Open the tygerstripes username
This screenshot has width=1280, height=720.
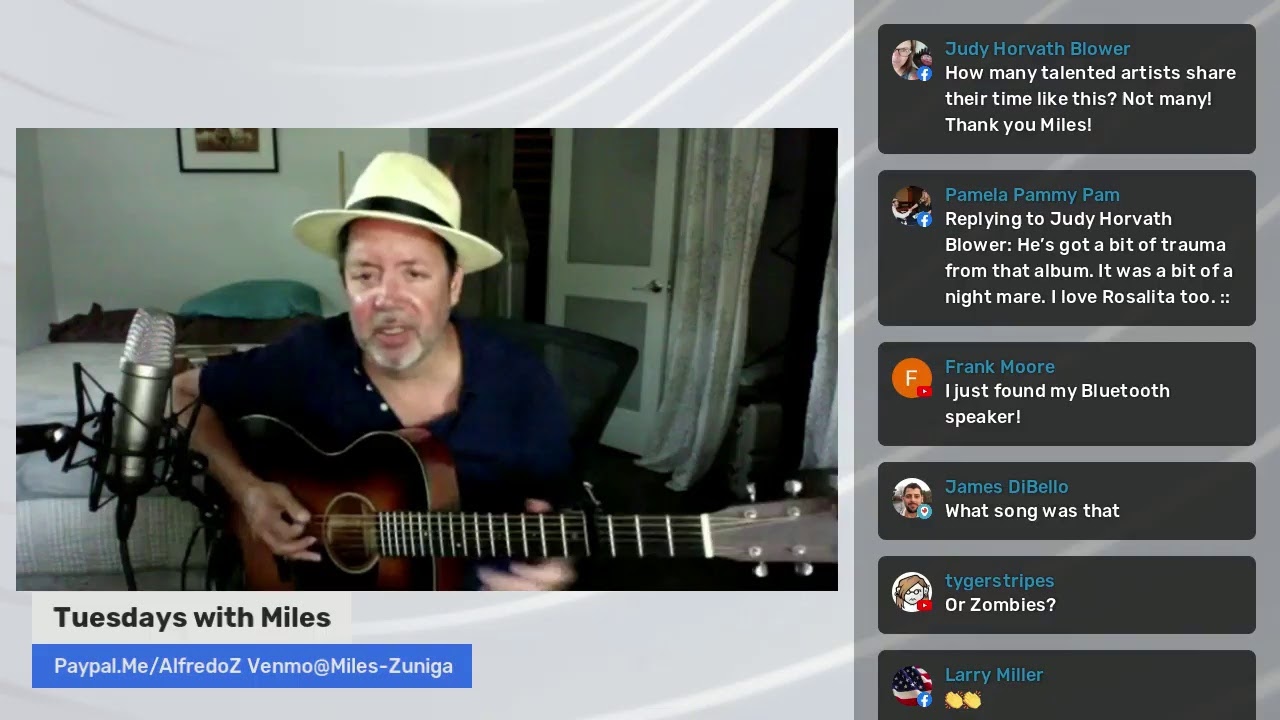click(999, 581)
